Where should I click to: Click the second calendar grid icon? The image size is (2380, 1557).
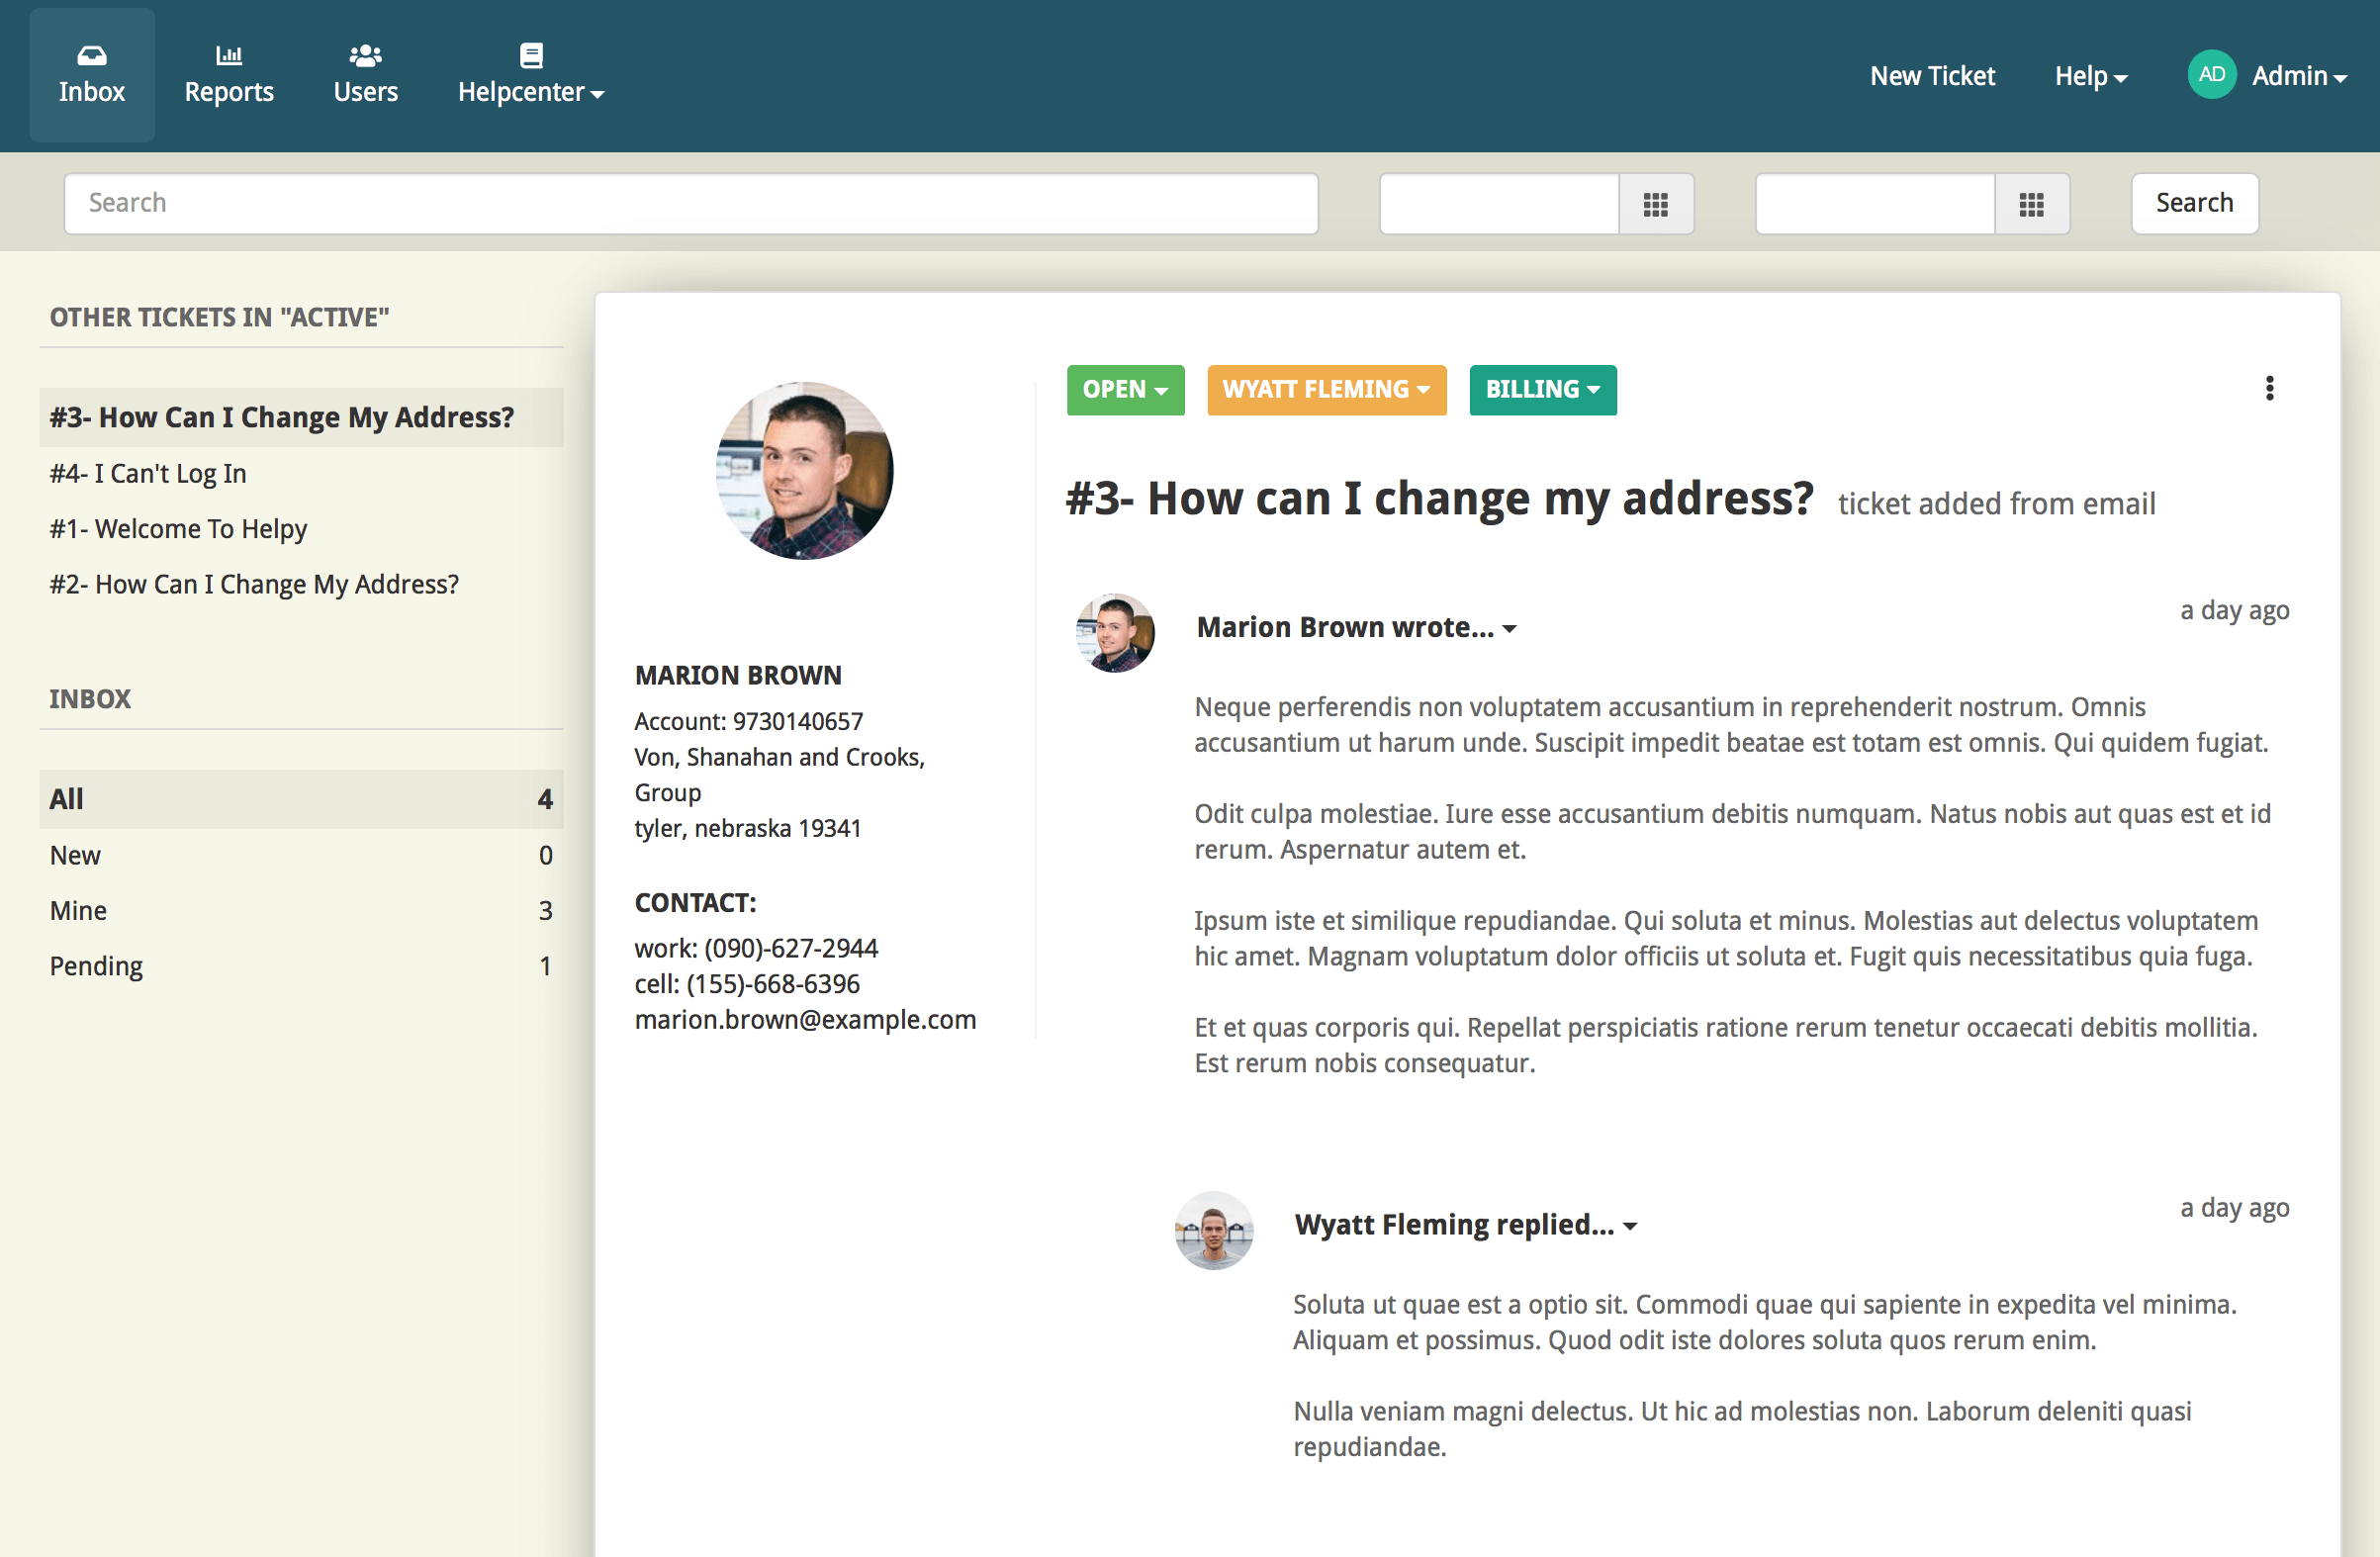coord(2031,204)
